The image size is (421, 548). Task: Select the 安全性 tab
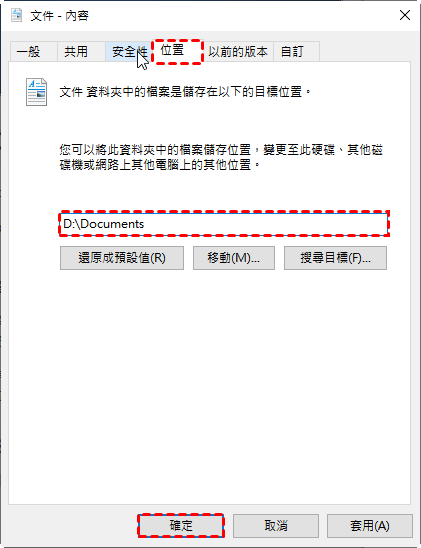coord(129,52)
